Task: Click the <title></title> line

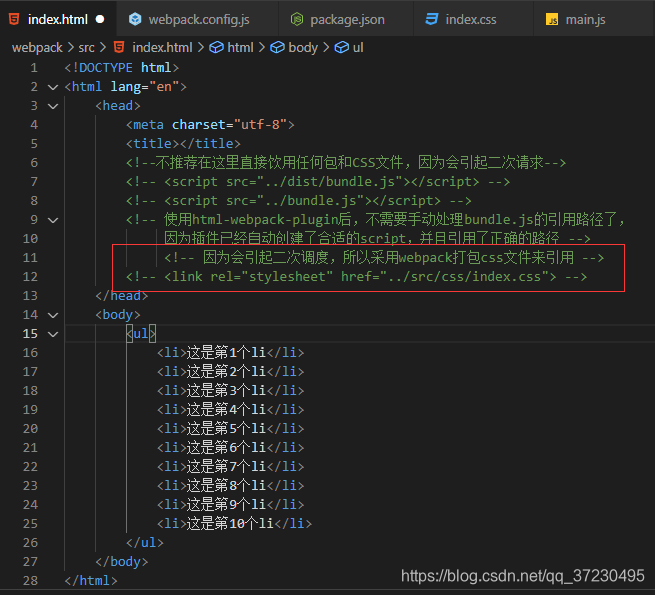Action: (x=183, y=144)
